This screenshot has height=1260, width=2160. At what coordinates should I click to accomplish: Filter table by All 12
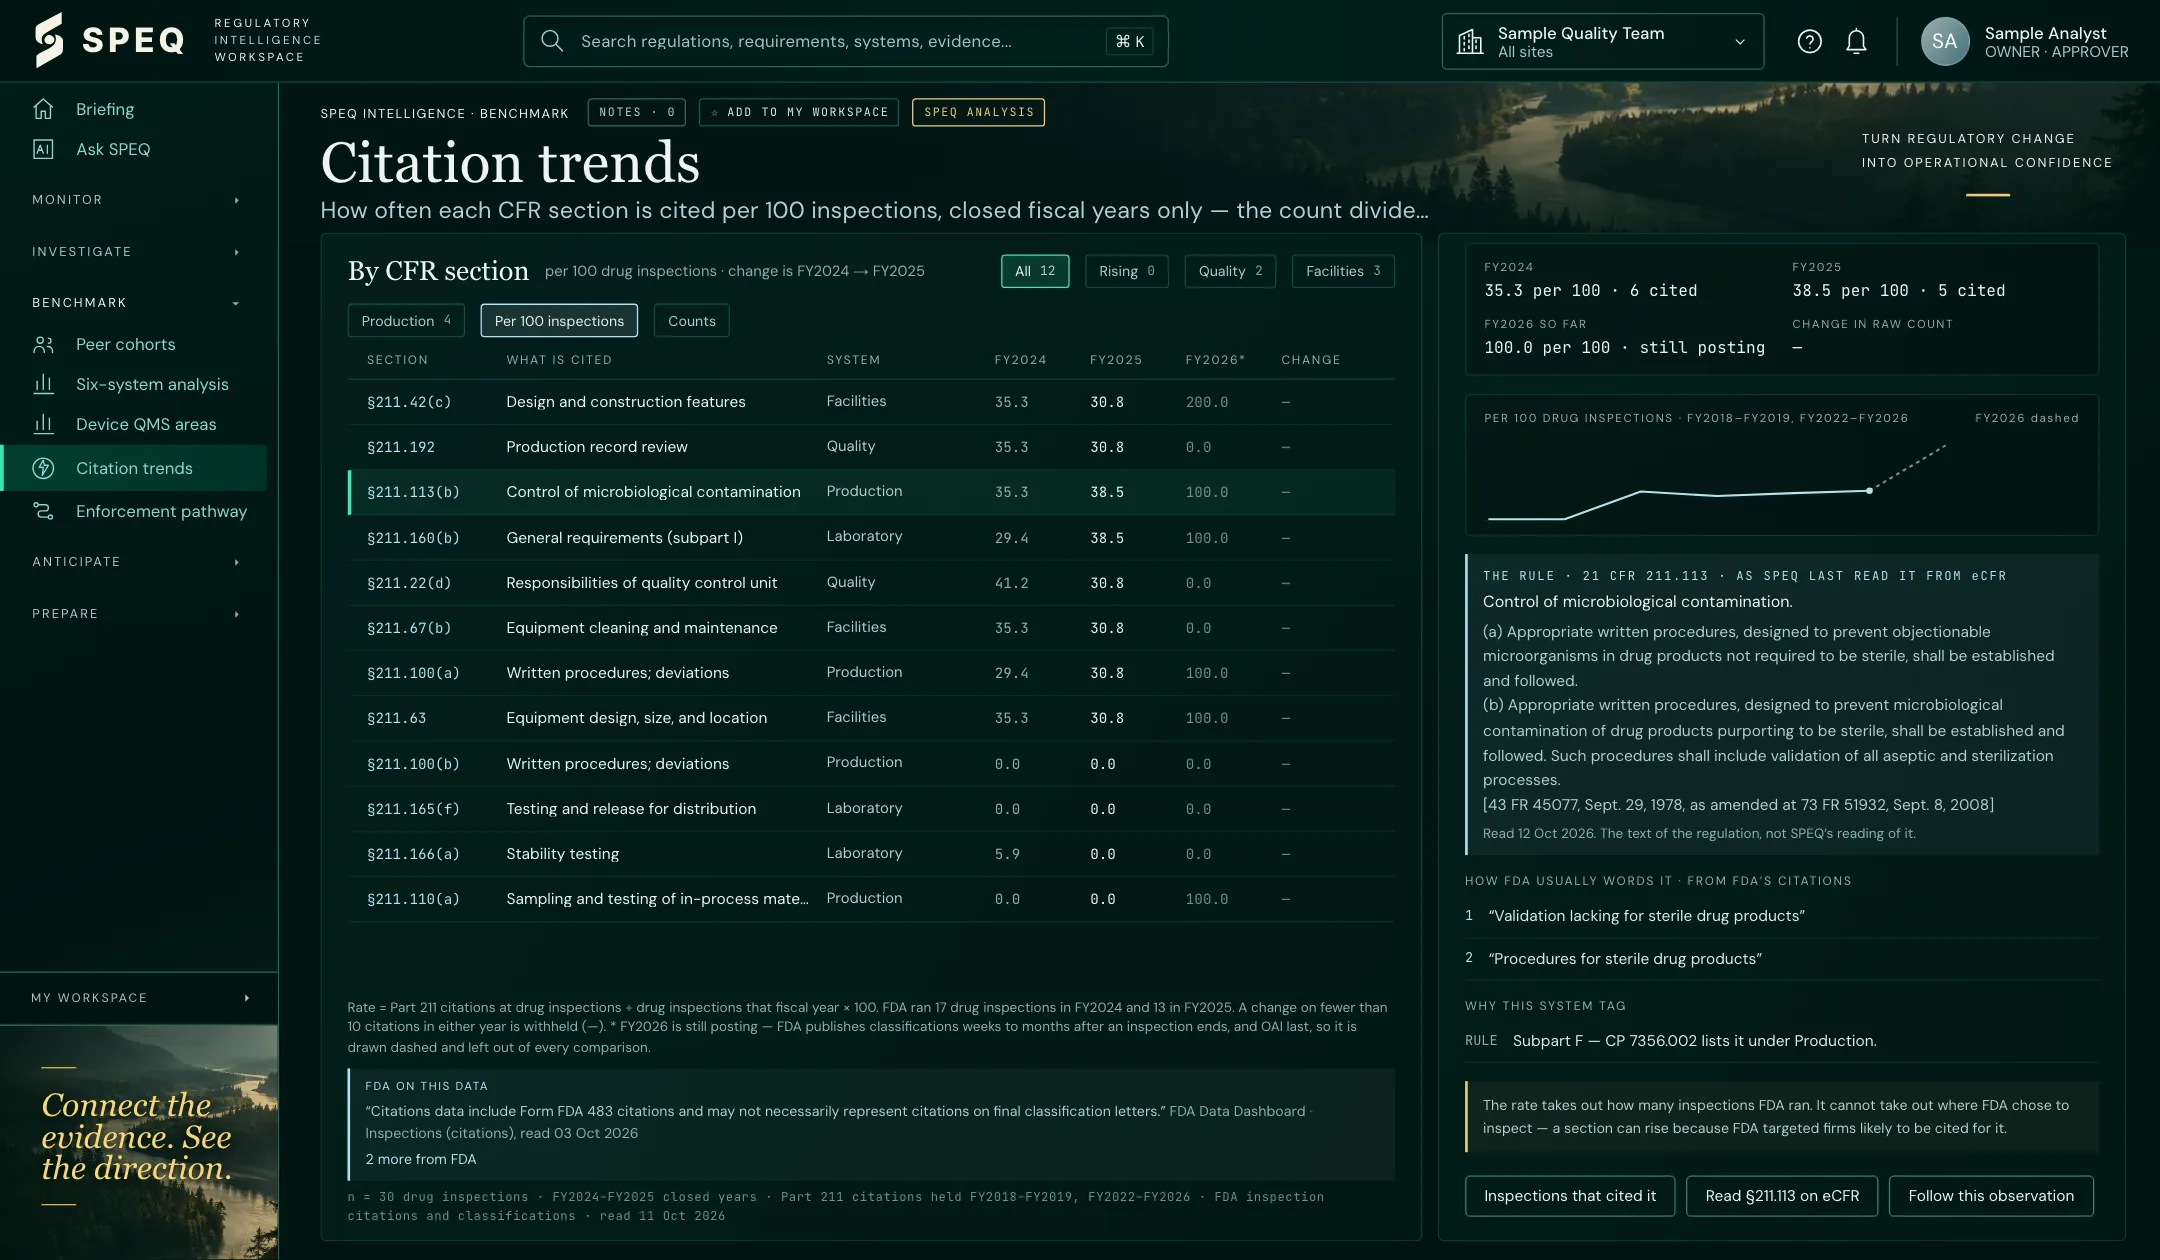point(1035,271)
